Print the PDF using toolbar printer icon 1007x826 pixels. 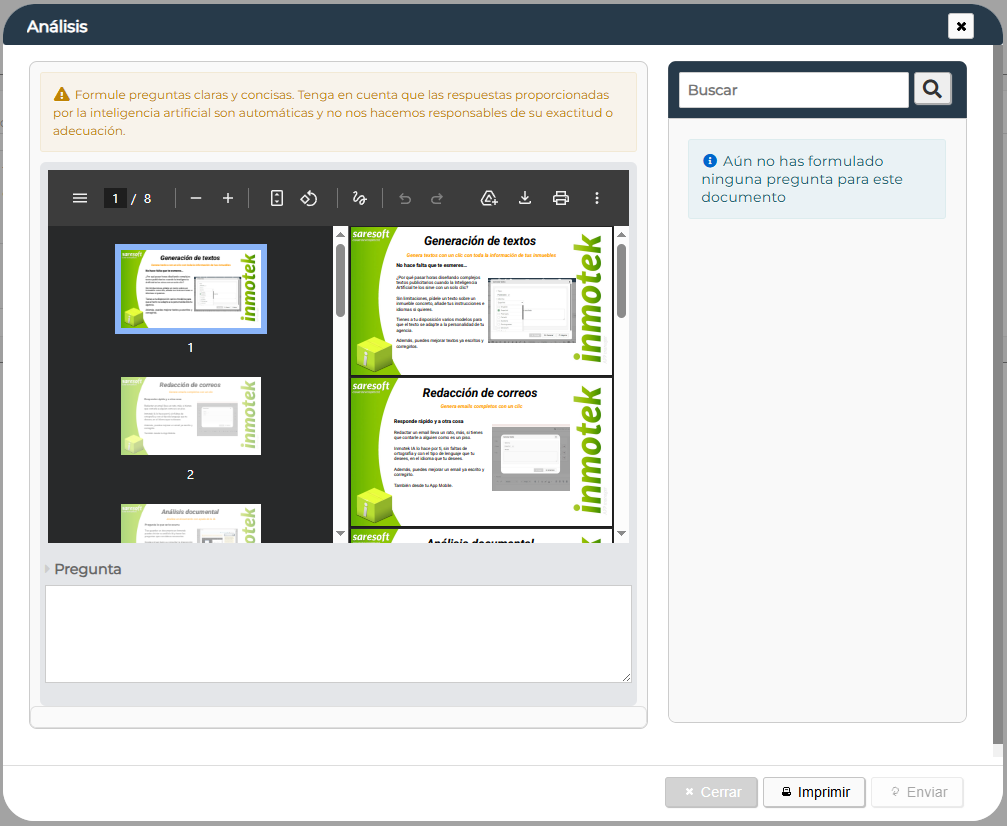tap(561, 198)
